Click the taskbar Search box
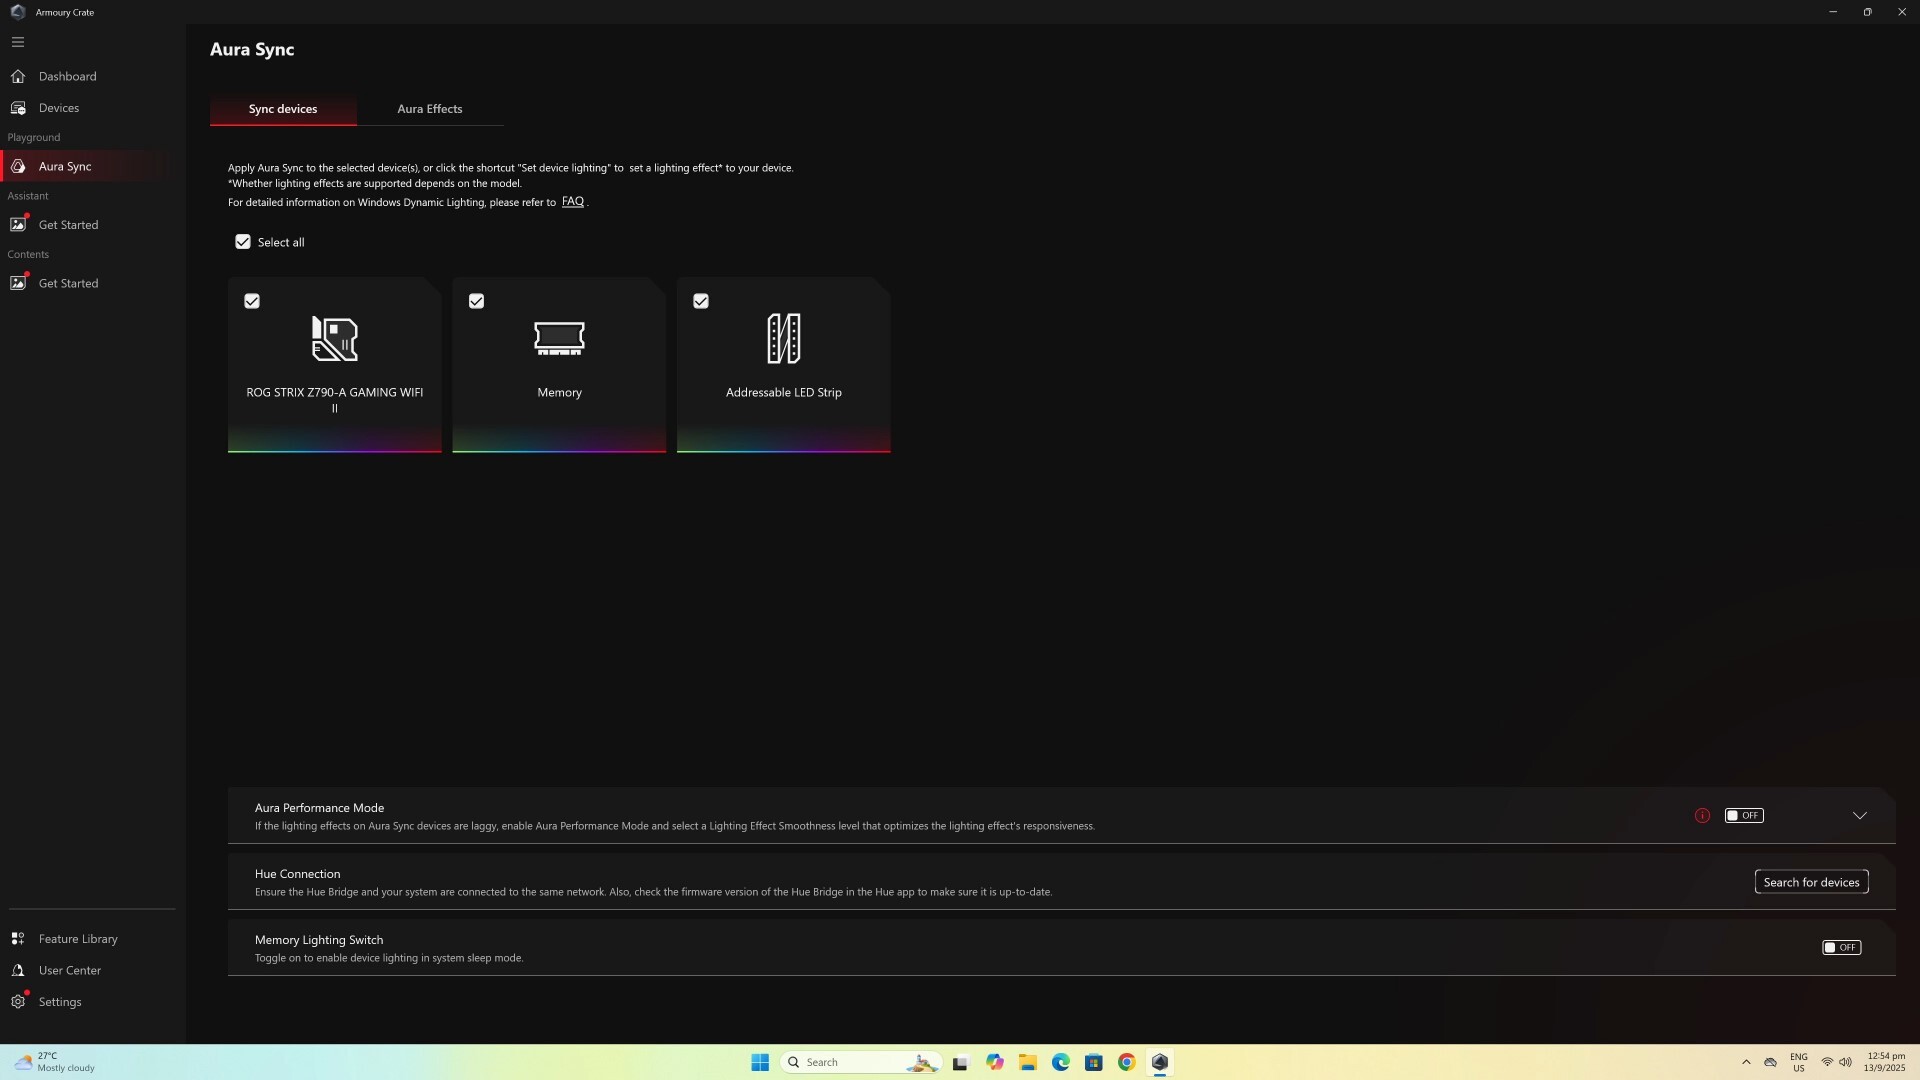1920x1080 pixels. [861, 1062]
